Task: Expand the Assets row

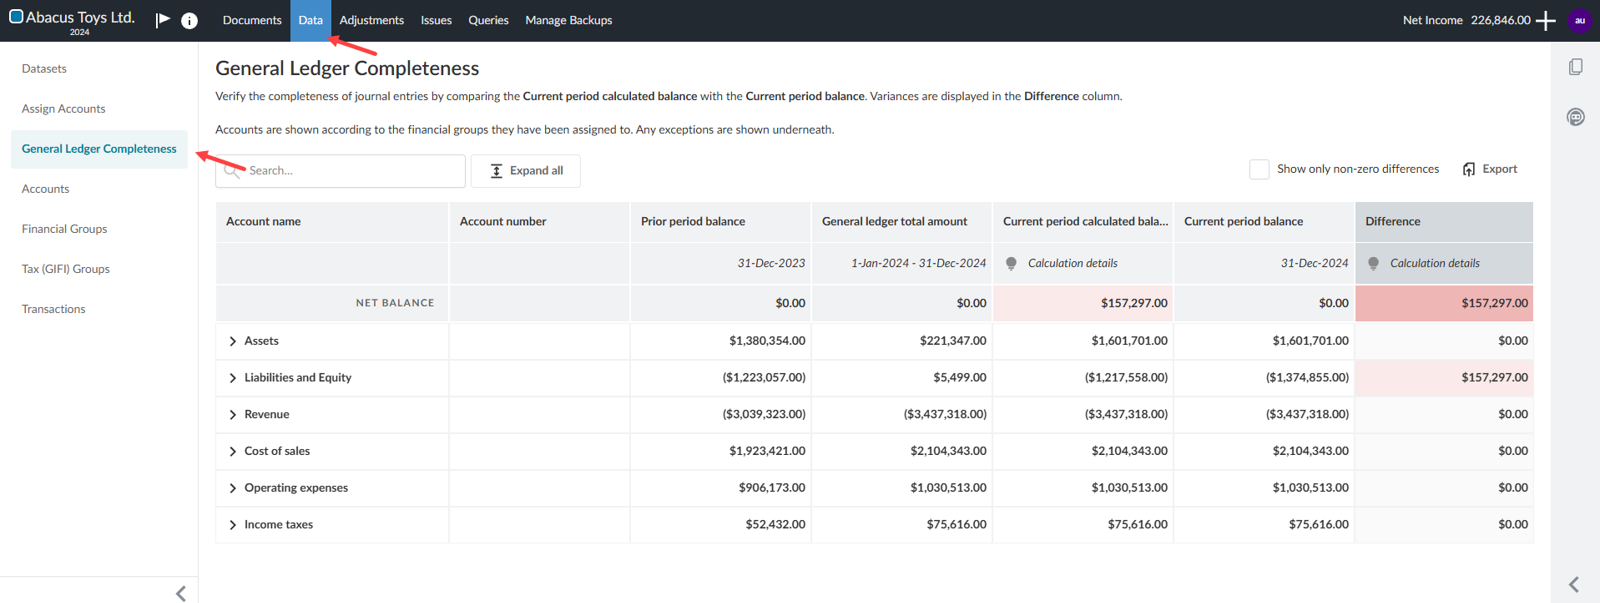Action: tap(233, 341)
